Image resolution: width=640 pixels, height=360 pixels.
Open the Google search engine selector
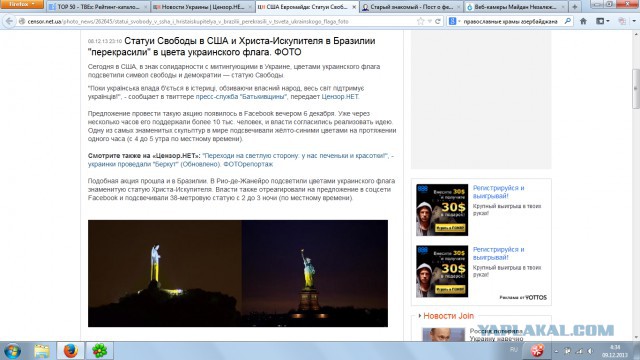tap(454, 21)
